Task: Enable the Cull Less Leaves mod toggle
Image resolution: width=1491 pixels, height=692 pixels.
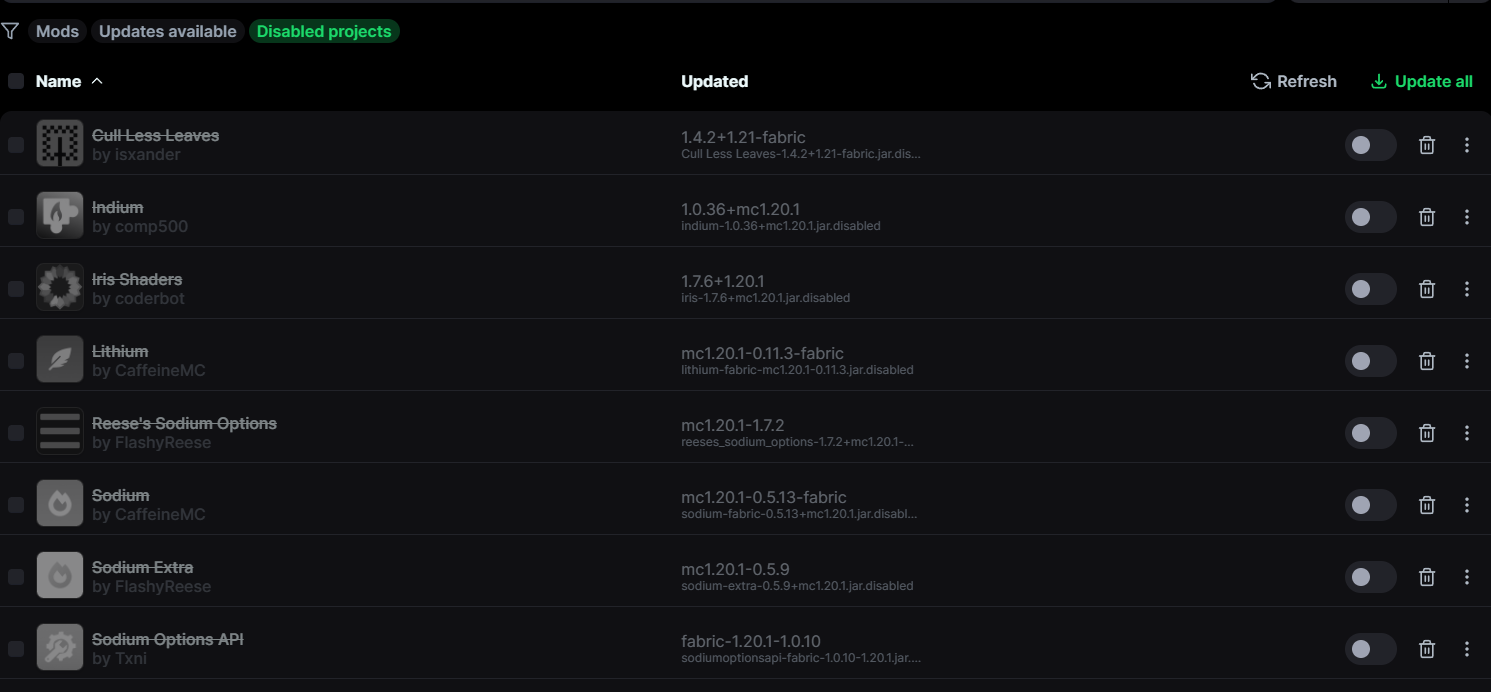Action: coord(1370,145)
